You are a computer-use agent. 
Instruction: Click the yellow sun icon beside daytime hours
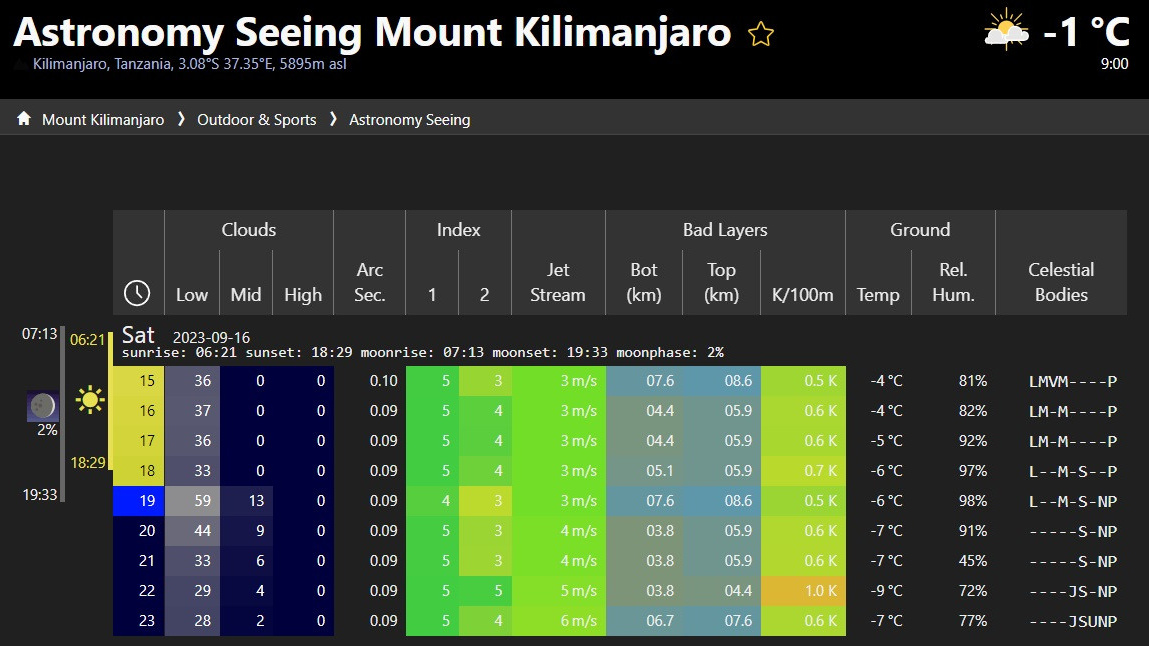[90, 401]
